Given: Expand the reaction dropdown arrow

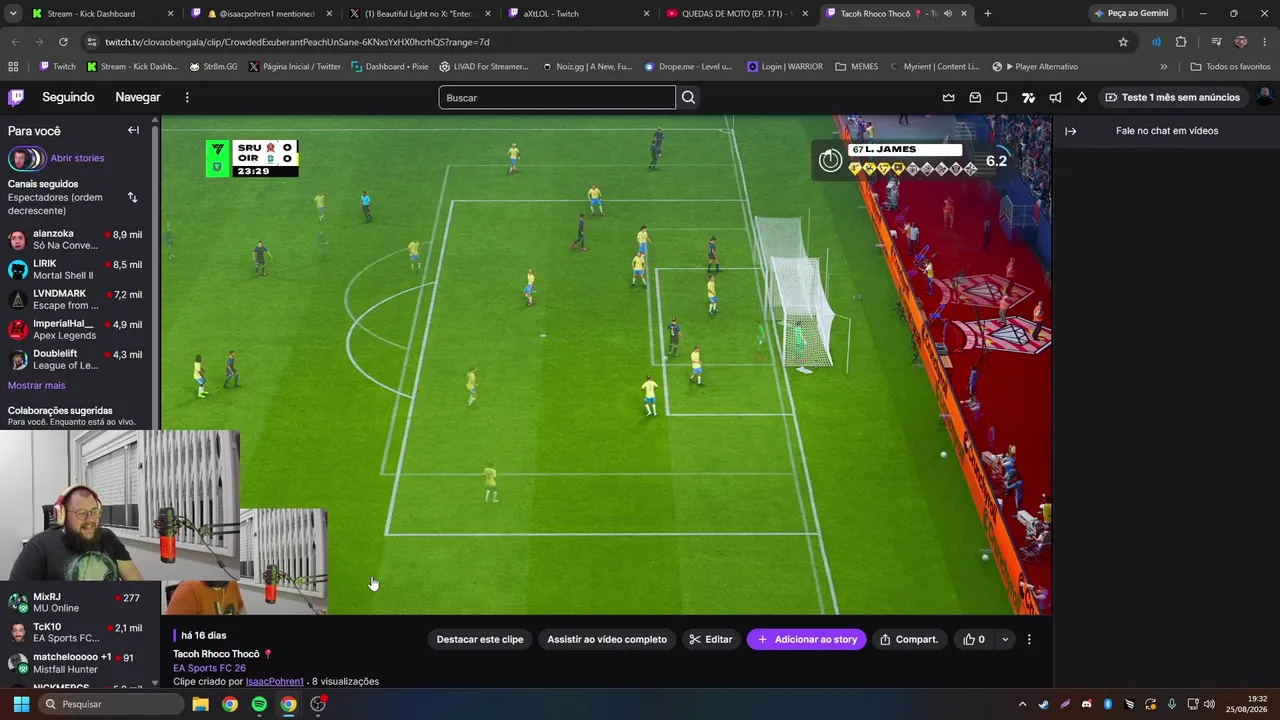Looking at the screenshot, I should point(1005,639).
